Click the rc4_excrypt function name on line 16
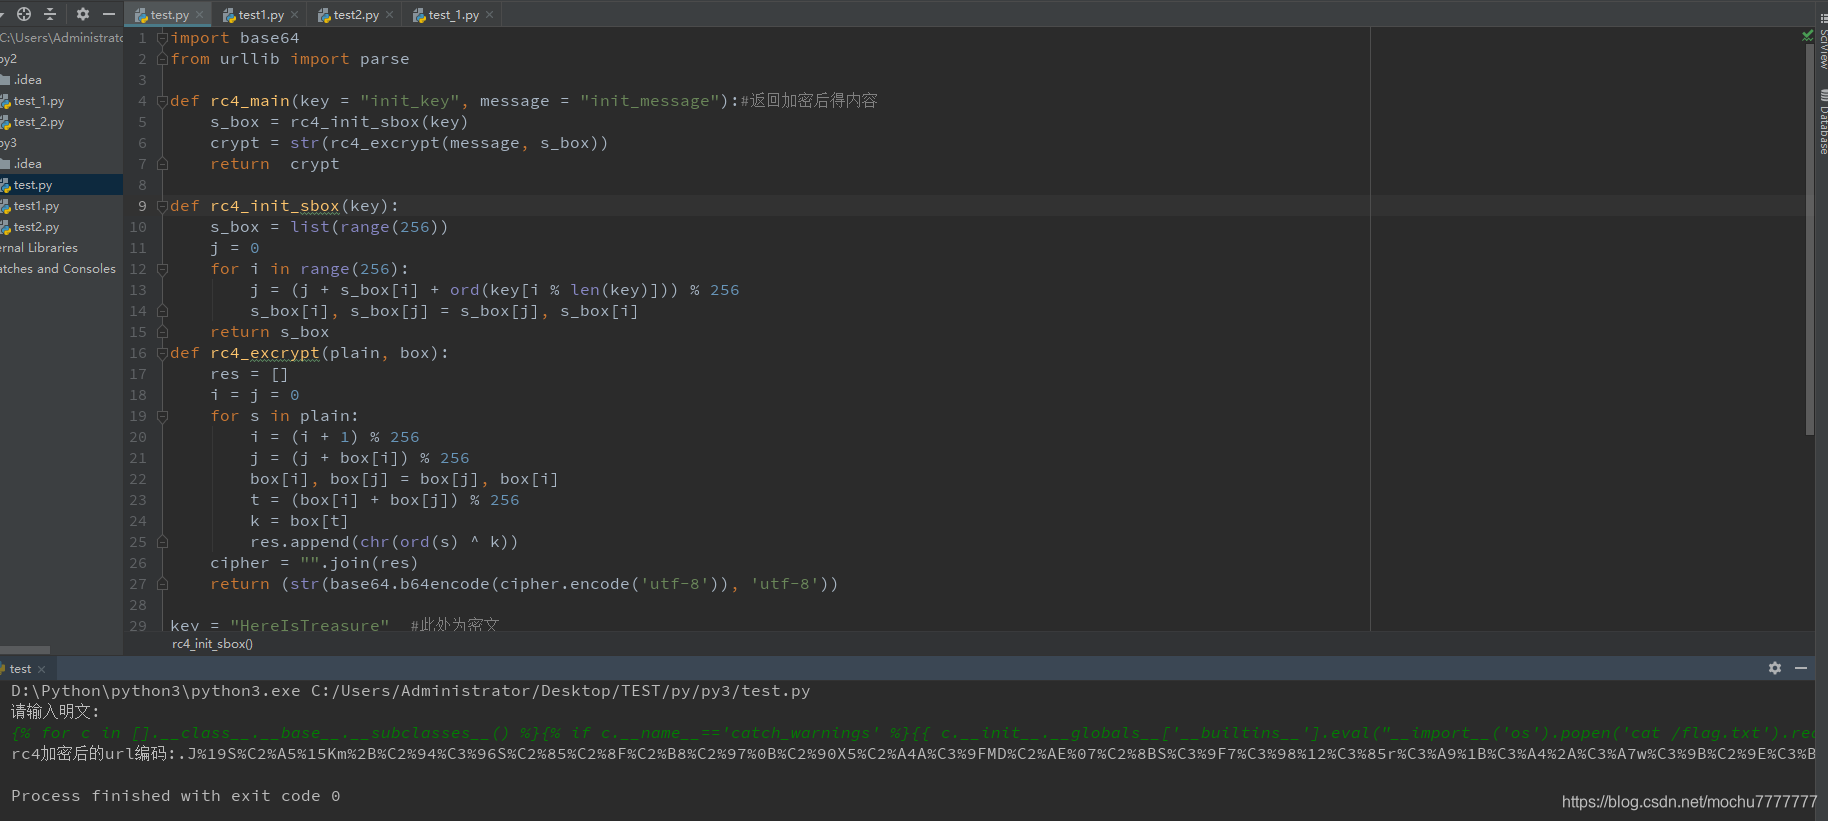 point(265,353)
